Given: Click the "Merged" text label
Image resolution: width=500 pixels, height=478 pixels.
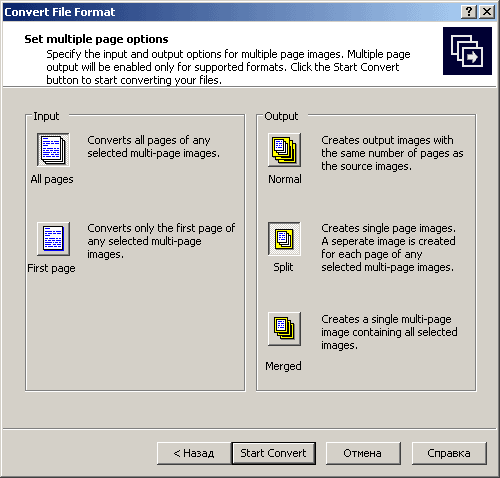Looking at the screenshot, I should coord(283,366).
